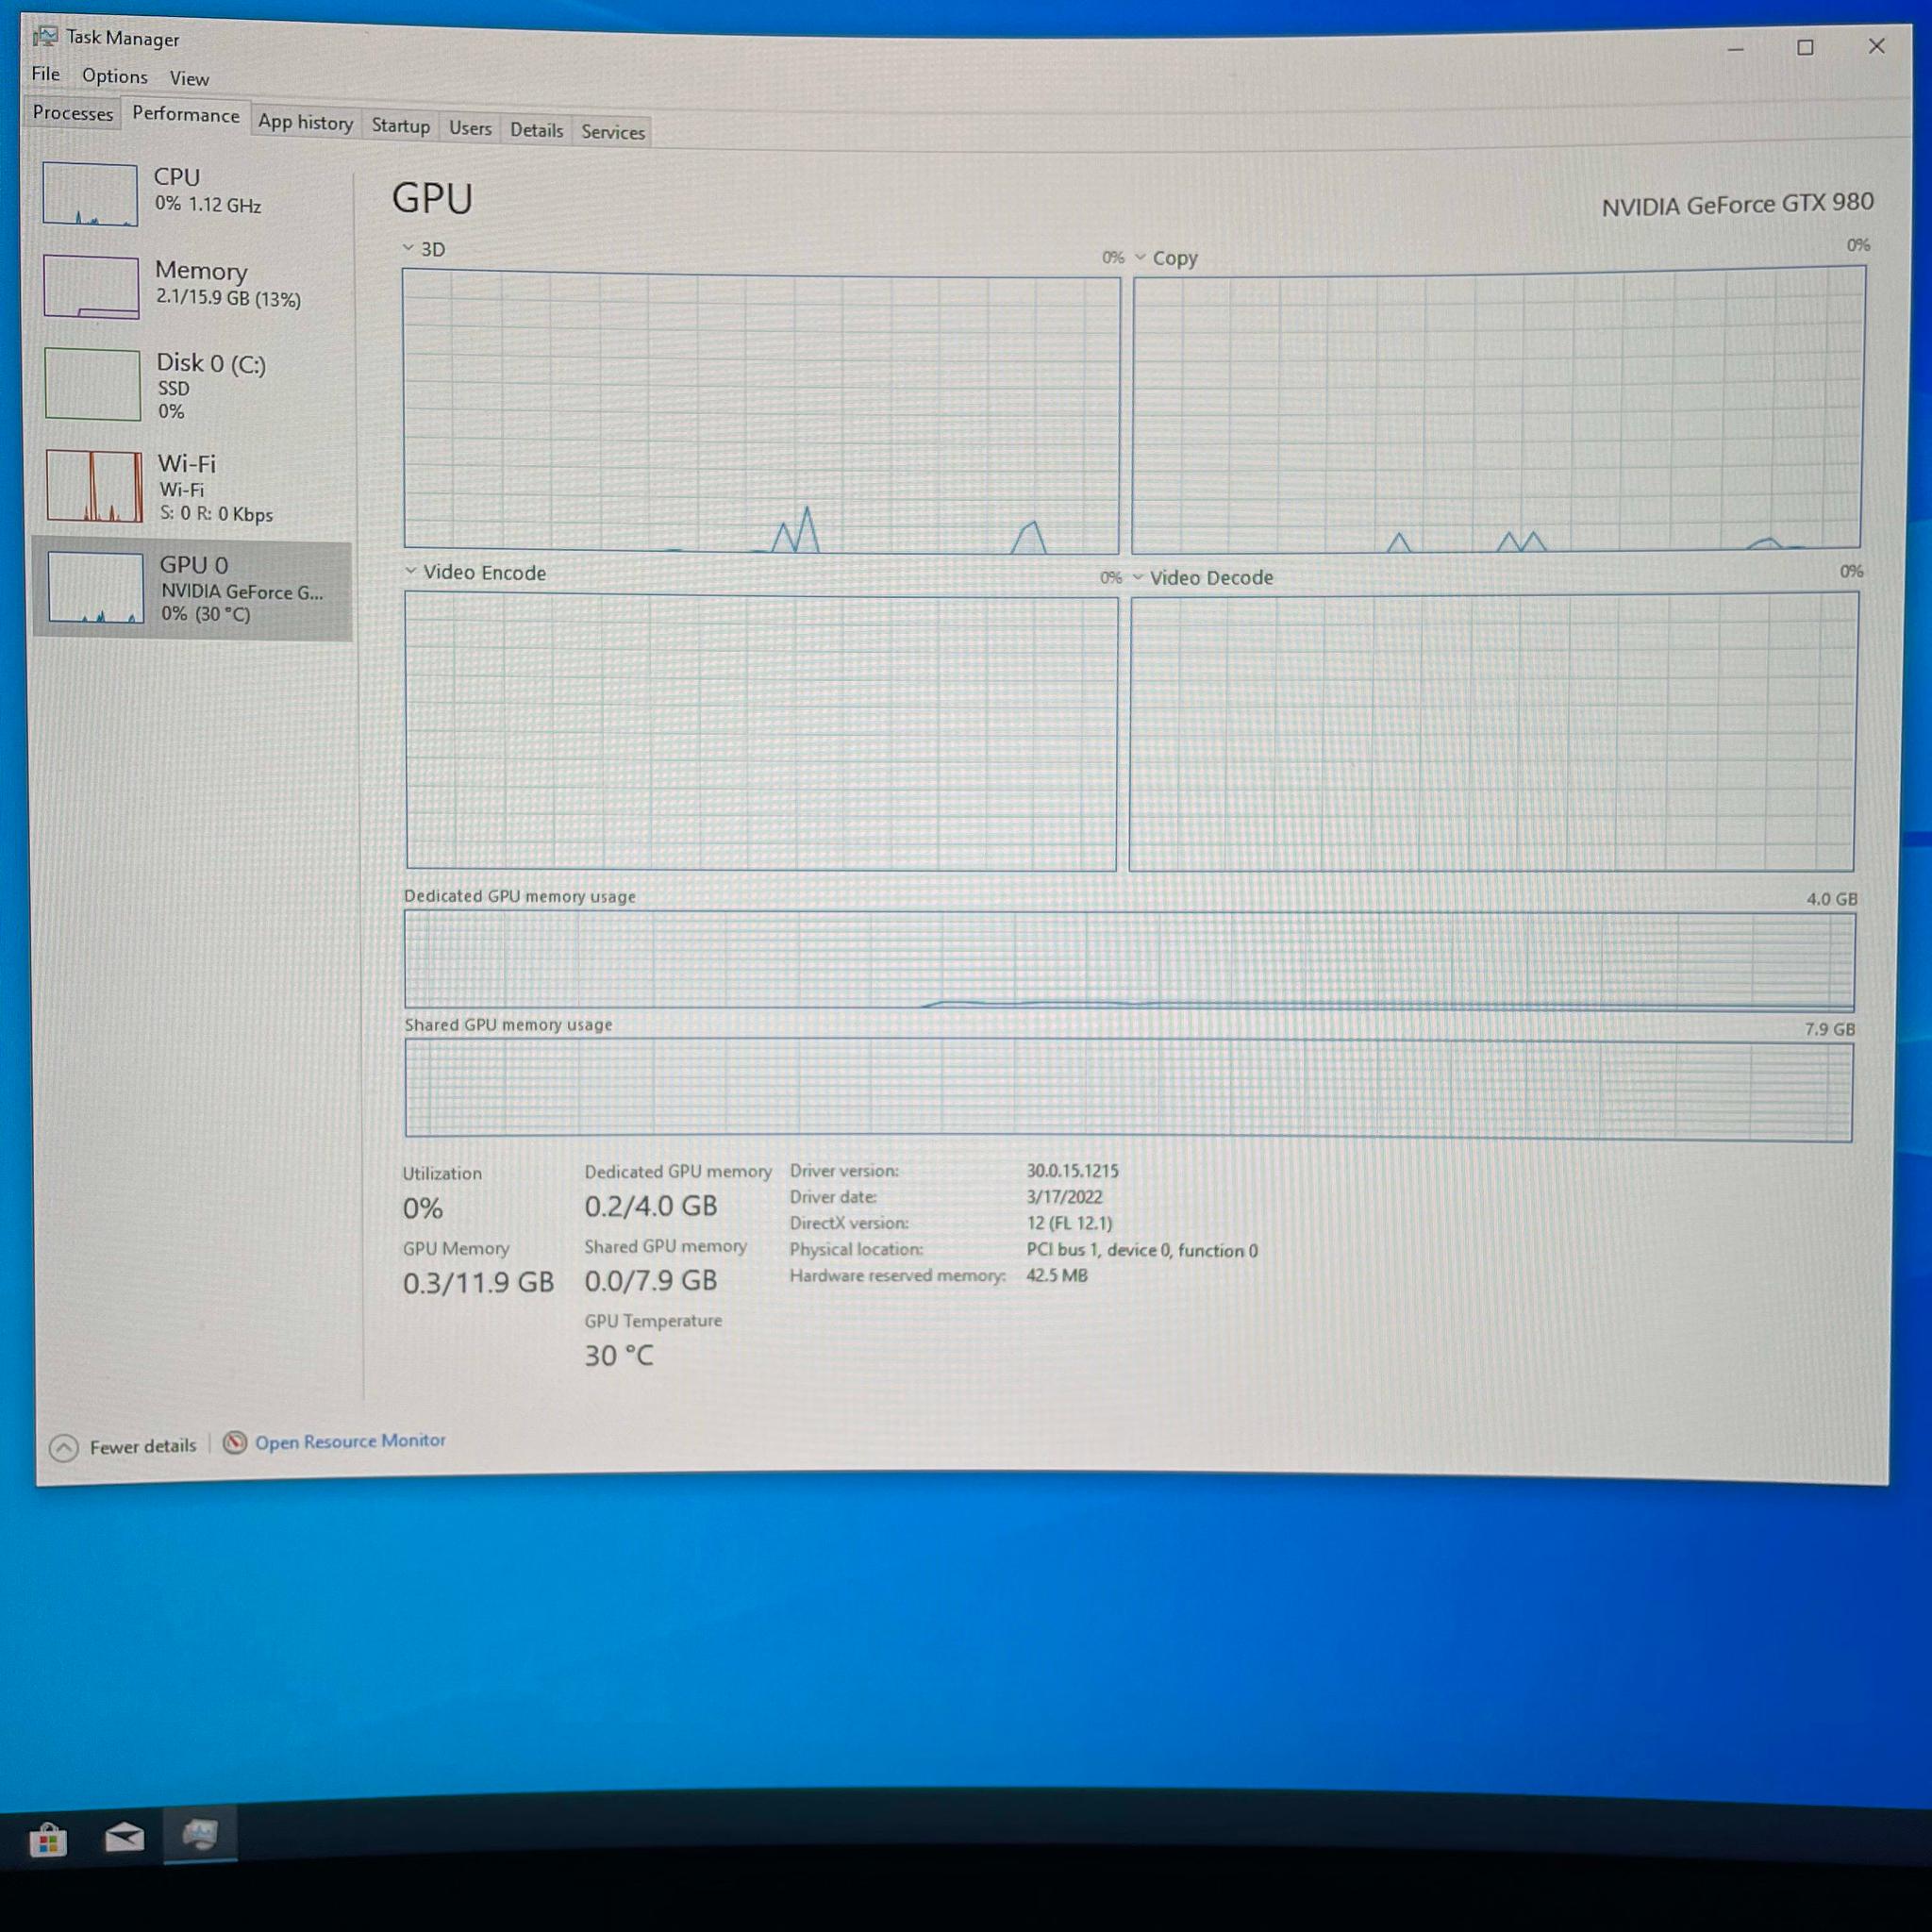Click the Fewer details chevron icon

[63, 1448]
